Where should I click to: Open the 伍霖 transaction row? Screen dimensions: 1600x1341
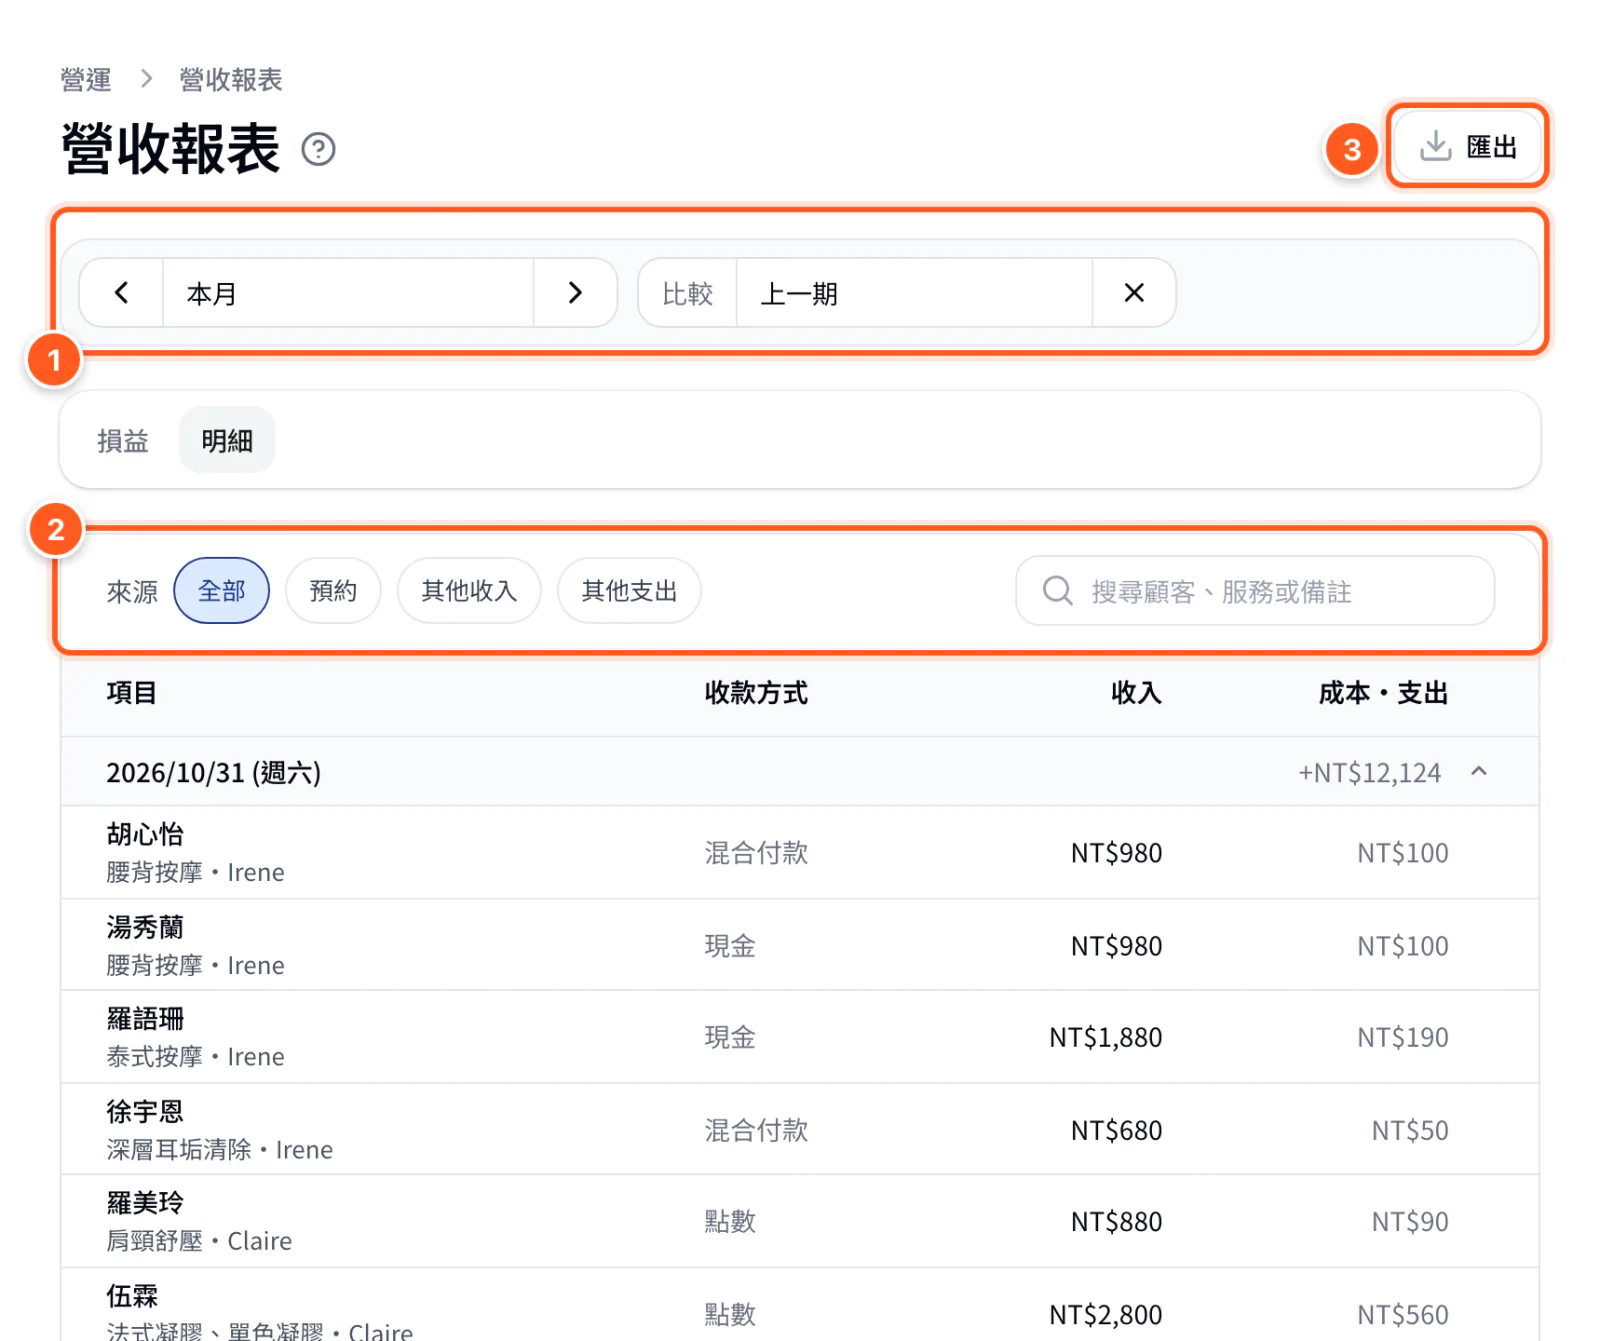coord(800,1305)
